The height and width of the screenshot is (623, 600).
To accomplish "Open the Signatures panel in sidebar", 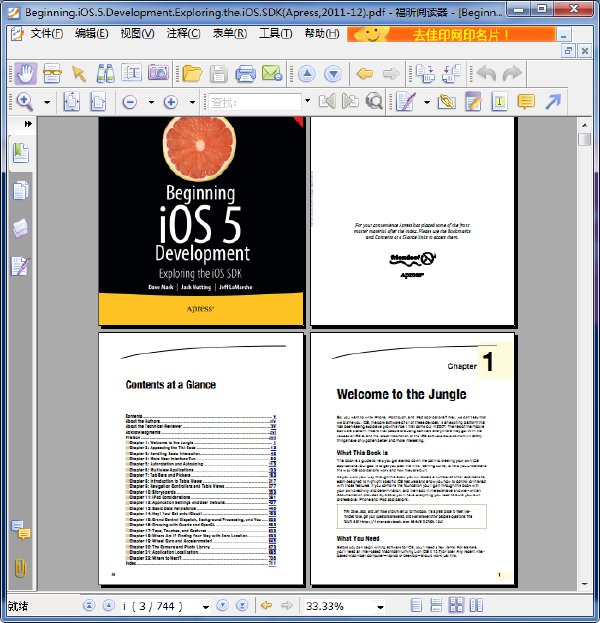I will coord(21,266).
